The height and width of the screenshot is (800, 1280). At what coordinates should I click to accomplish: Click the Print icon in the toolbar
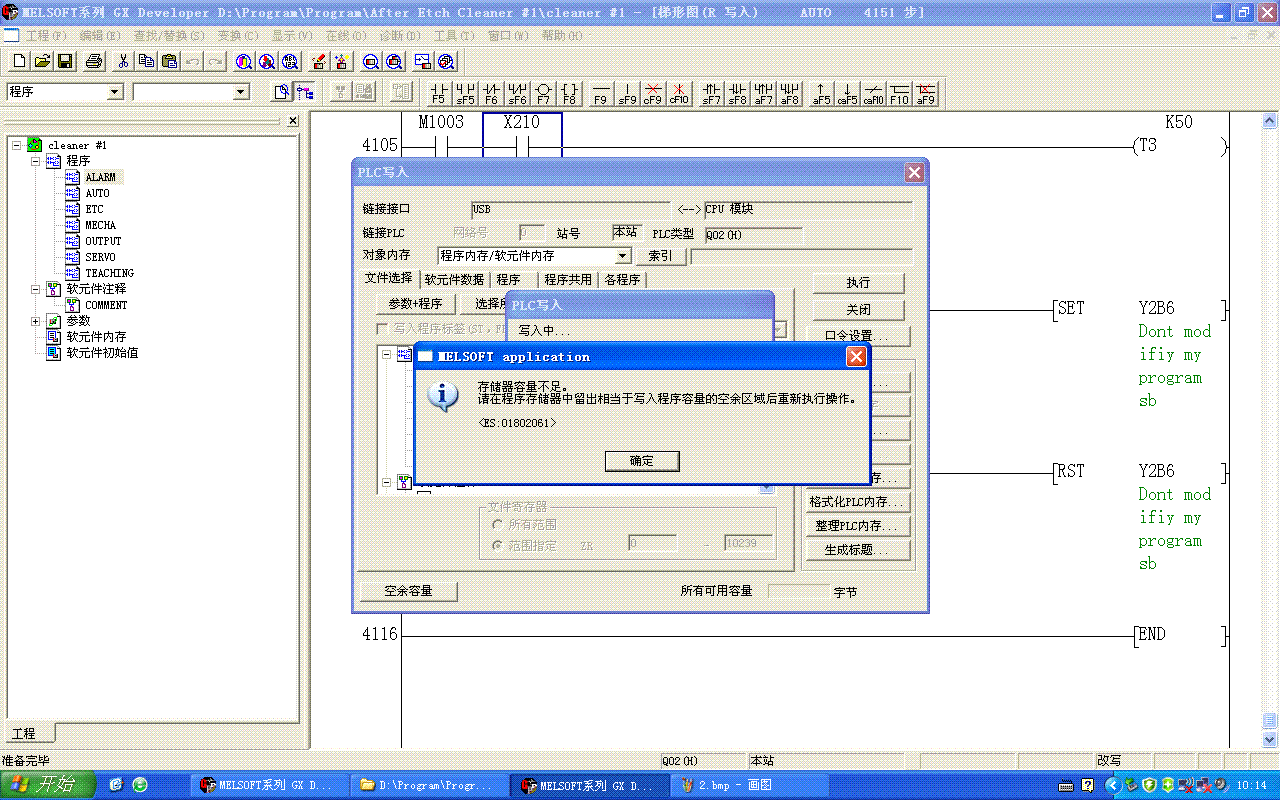(94, 61)
